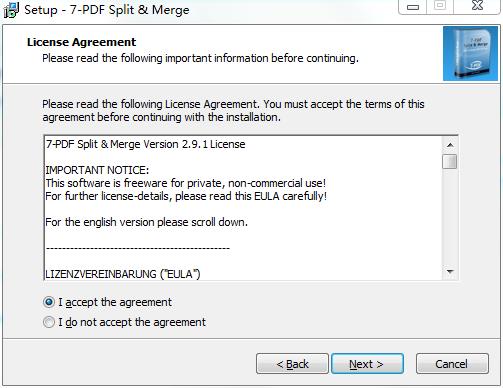This screenshot has height=388, width=503.
Task: Click the 'IMPORTANT NOTICE:' line in the license text
Action: coord(97,170)
